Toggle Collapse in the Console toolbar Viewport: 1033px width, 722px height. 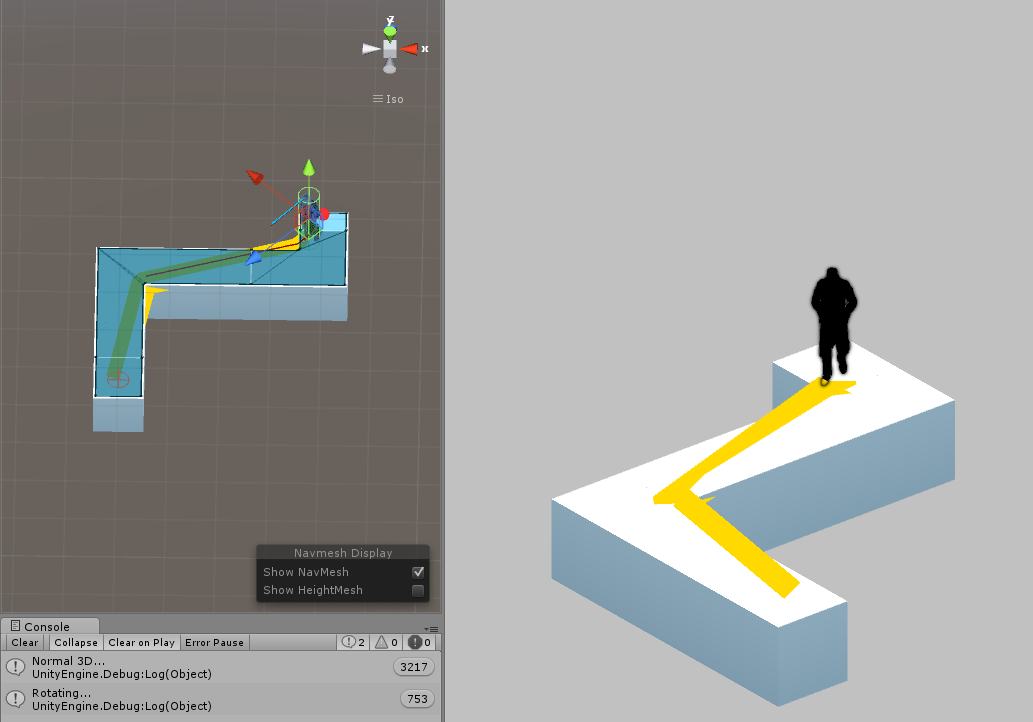(x=76, y=642)
